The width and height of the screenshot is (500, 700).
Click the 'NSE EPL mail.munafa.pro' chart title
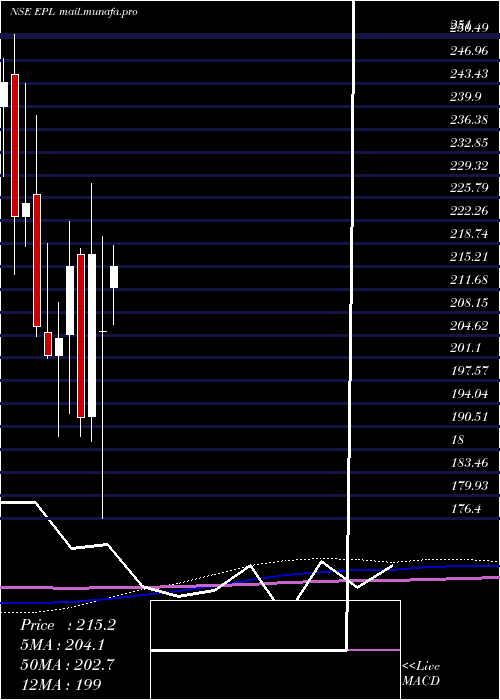click(x=74, y=12)
